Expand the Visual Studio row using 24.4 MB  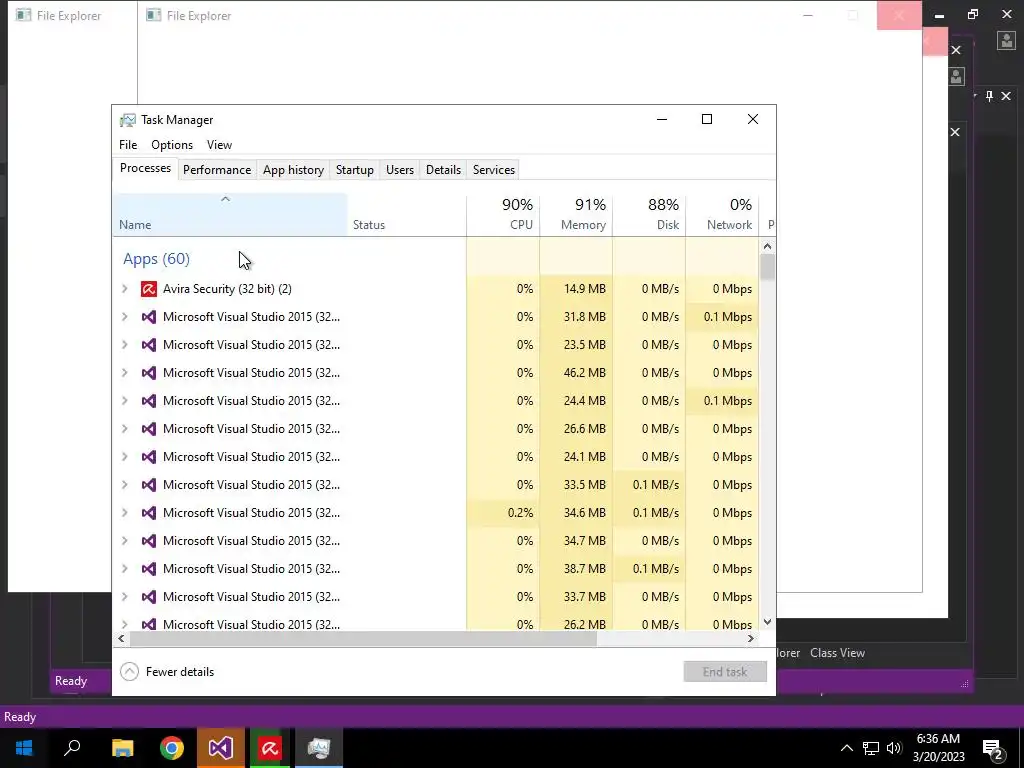click(125, 401)
